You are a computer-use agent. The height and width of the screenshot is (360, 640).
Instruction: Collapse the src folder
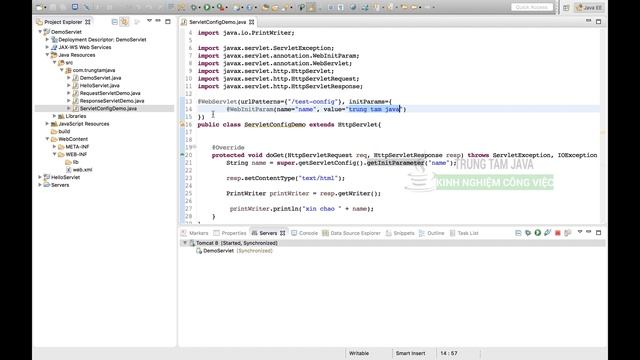tap(55, 62)
